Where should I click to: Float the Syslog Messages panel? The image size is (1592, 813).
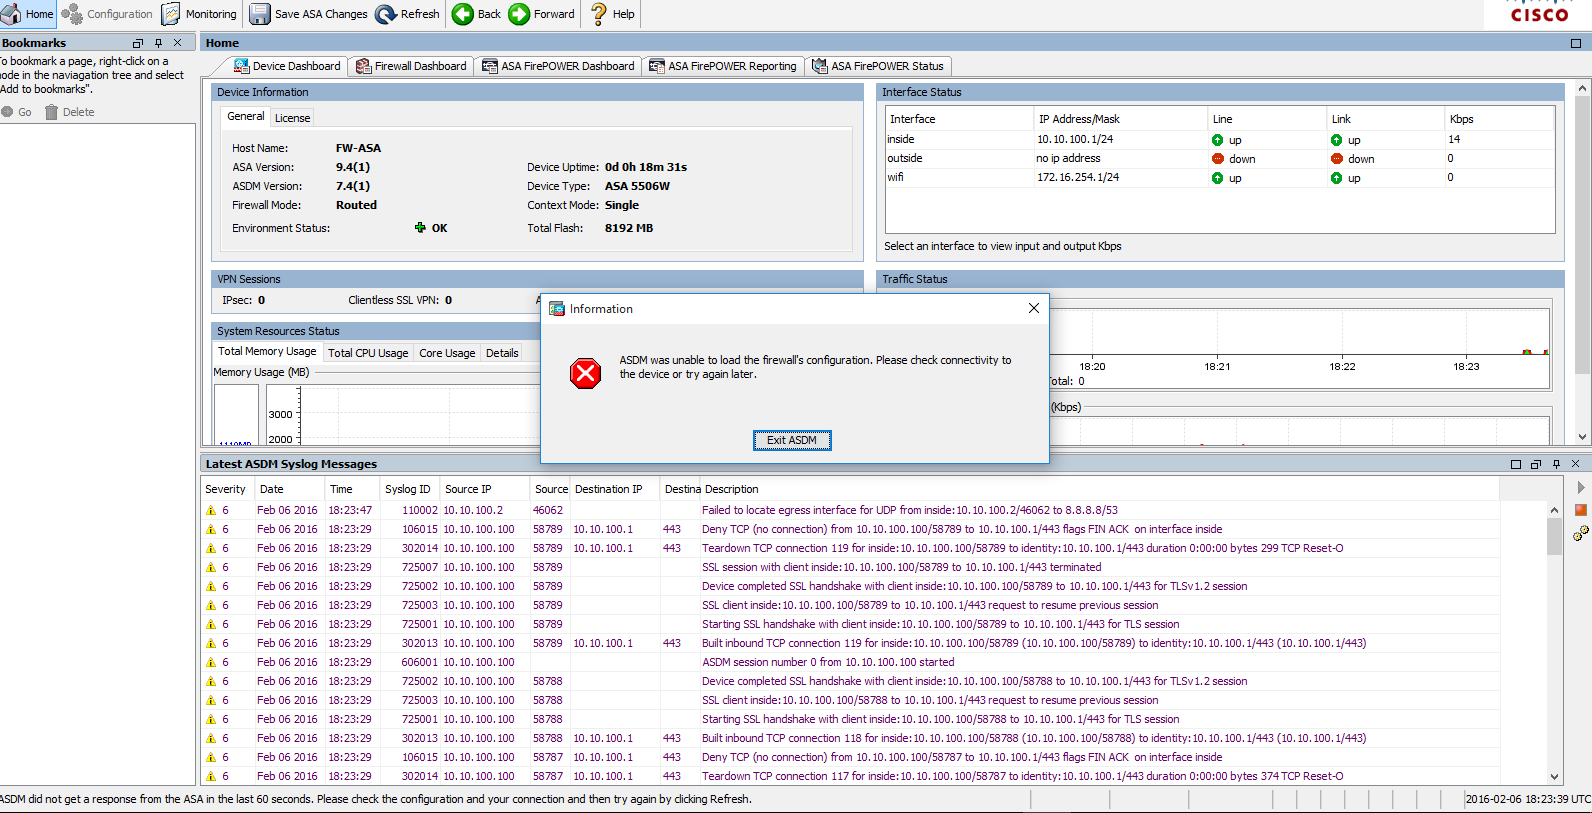click(1536, 464)
